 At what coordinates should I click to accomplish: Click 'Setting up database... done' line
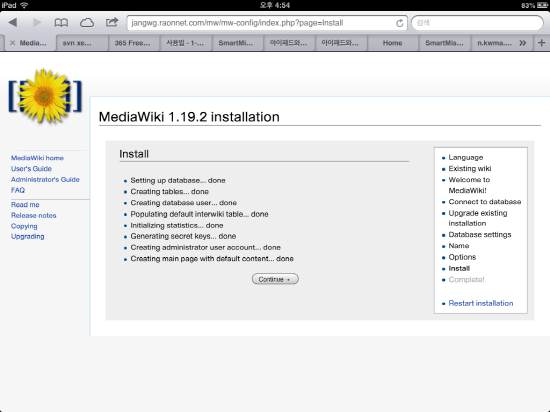coord(178,181)
